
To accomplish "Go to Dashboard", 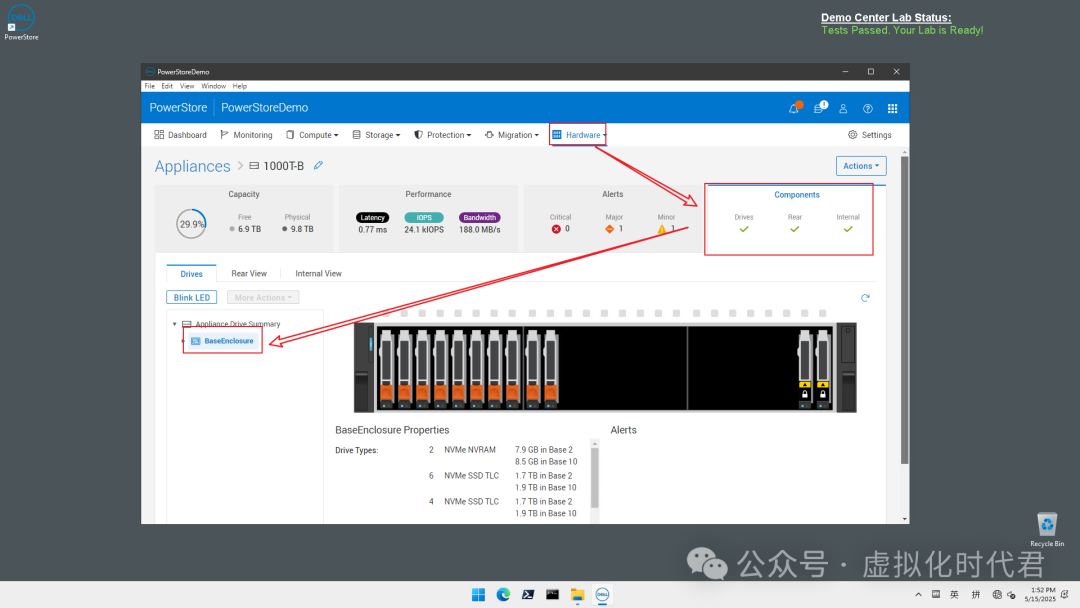I will click(x=180, y=135).
